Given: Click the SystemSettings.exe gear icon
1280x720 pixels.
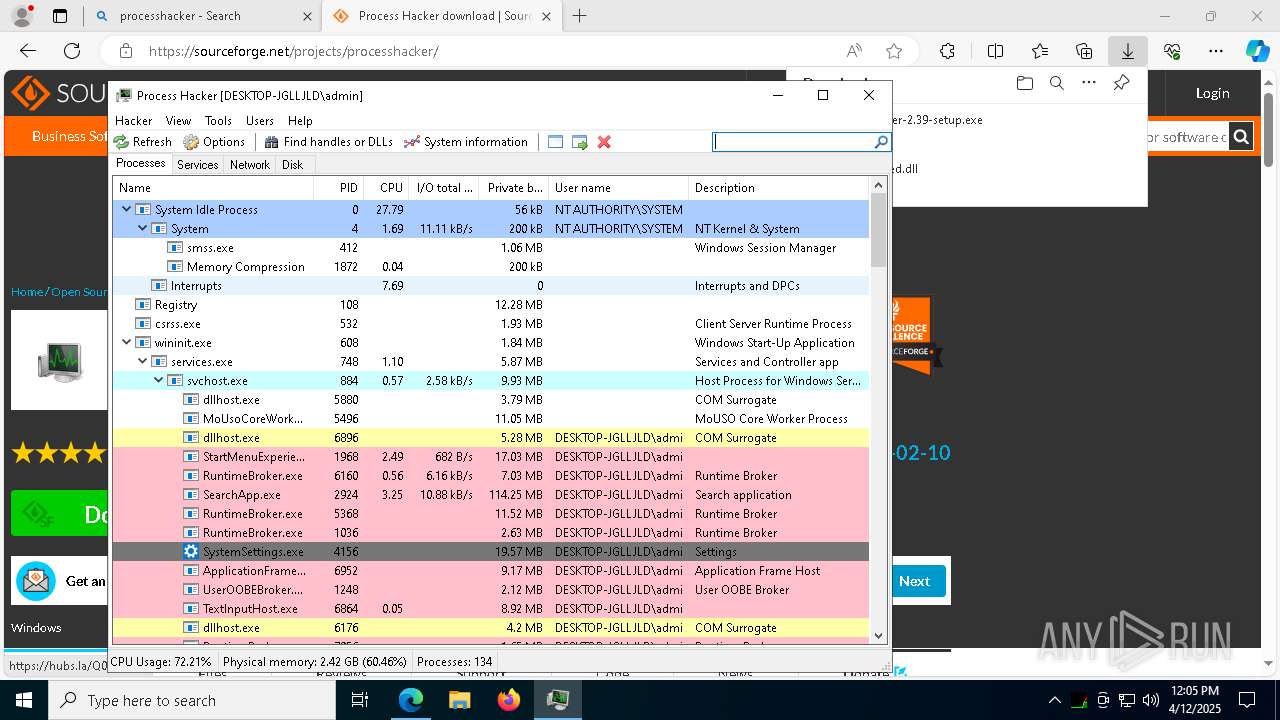Looking at the screenshot, I should 191,551.
